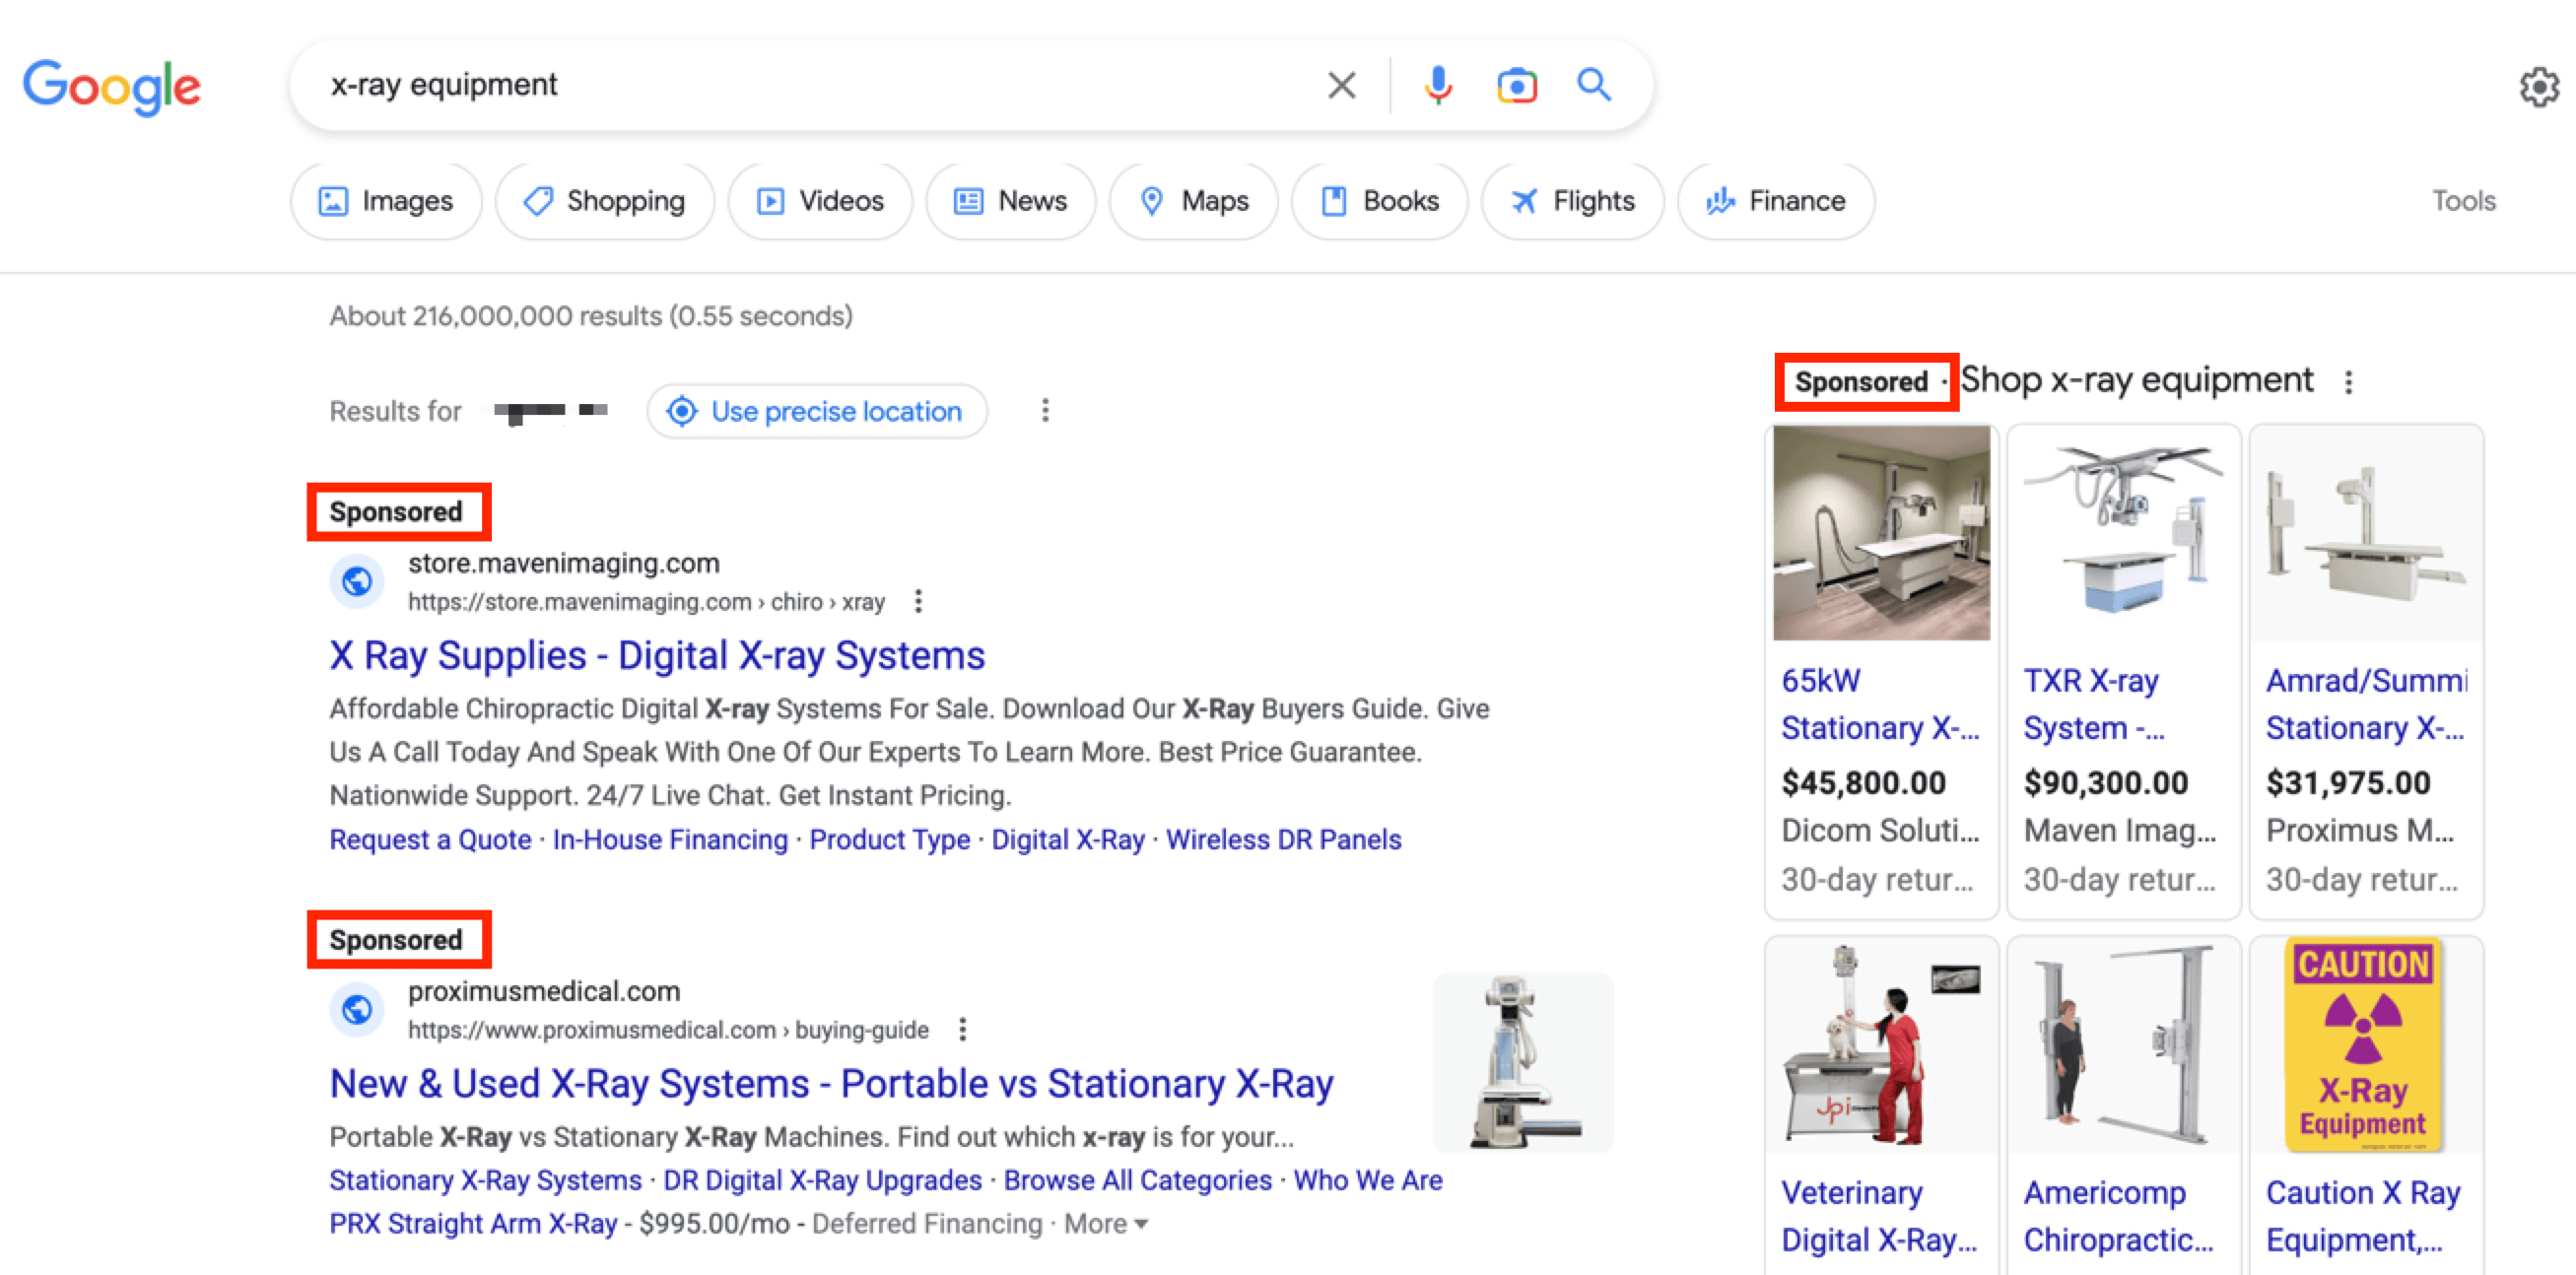This screenshot has width=2576, height=1275.
Task: Click the Wireless DR Panels sitelink
Action: click(1283, 839)
